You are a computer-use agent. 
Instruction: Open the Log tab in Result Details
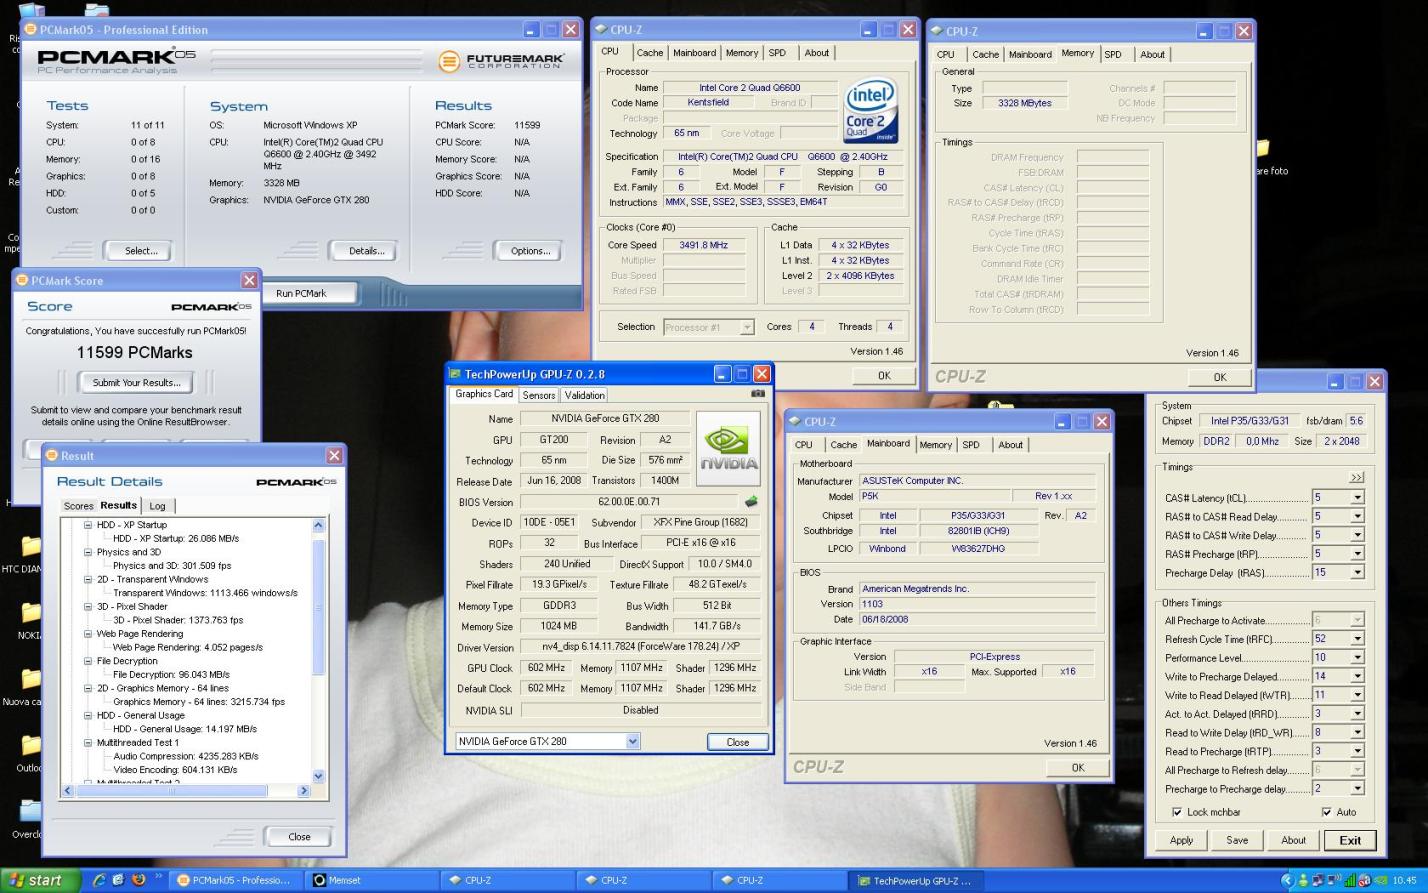click(x=157, y=506)
